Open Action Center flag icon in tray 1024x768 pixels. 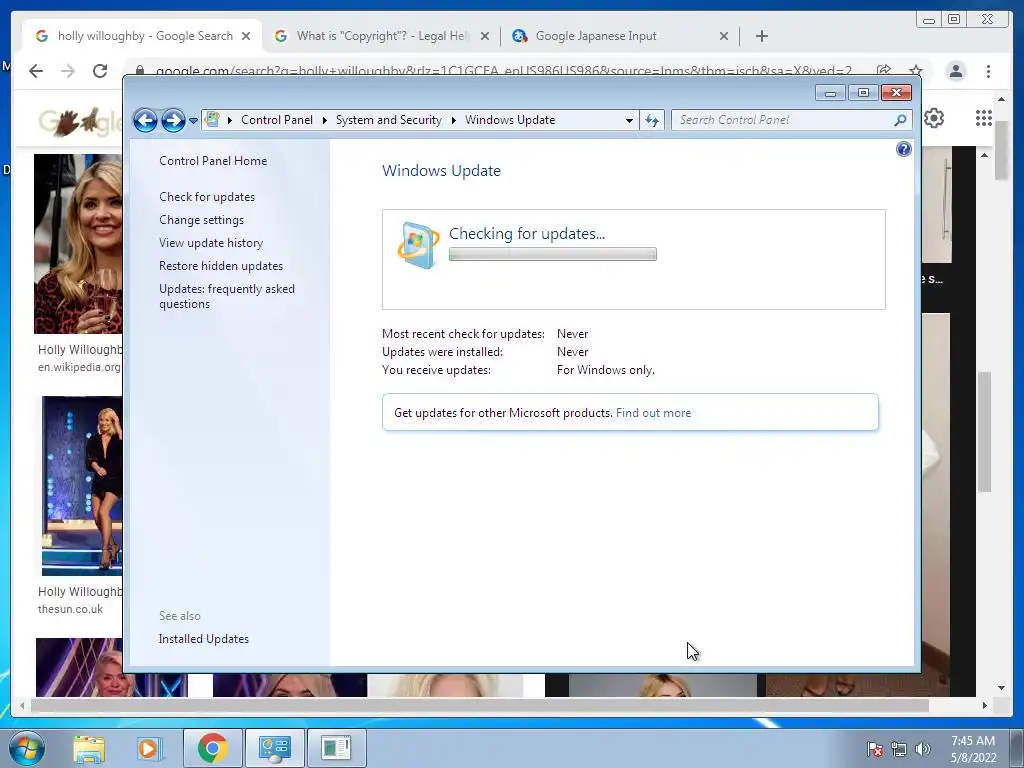875,749
